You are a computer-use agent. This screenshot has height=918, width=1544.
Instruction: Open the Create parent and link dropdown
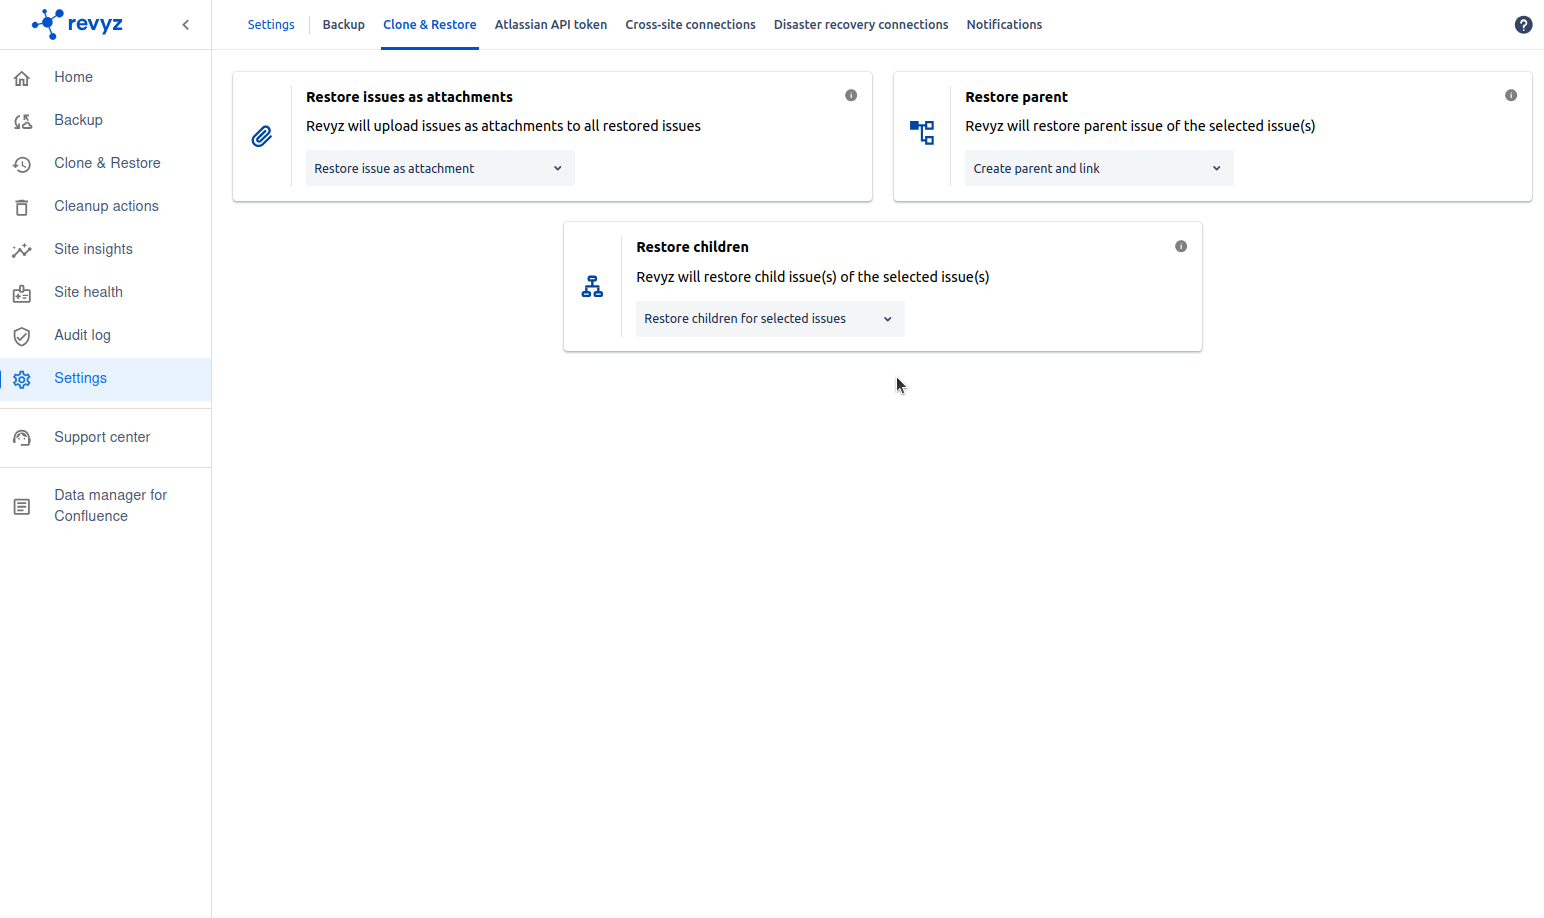tap(1098, 168)
